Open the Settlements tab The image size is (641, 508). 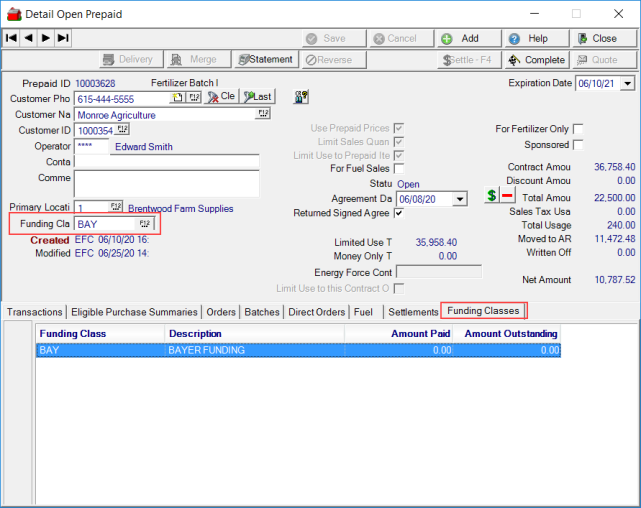(413, 312)
